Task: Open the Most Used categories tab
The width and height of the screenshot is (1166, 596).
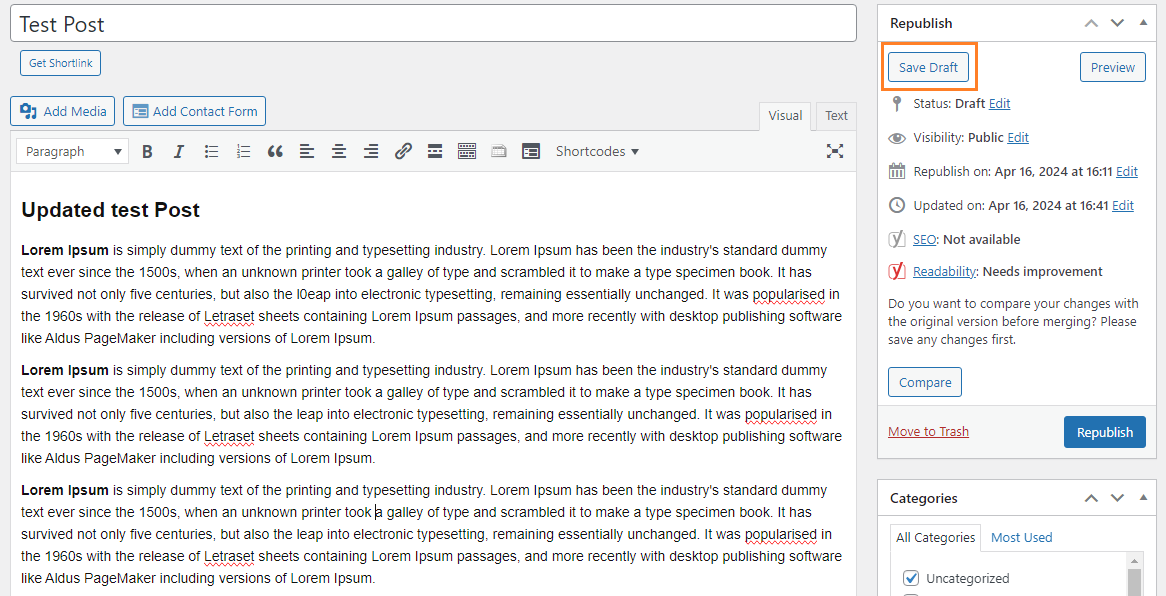Action: [1021, 538]
